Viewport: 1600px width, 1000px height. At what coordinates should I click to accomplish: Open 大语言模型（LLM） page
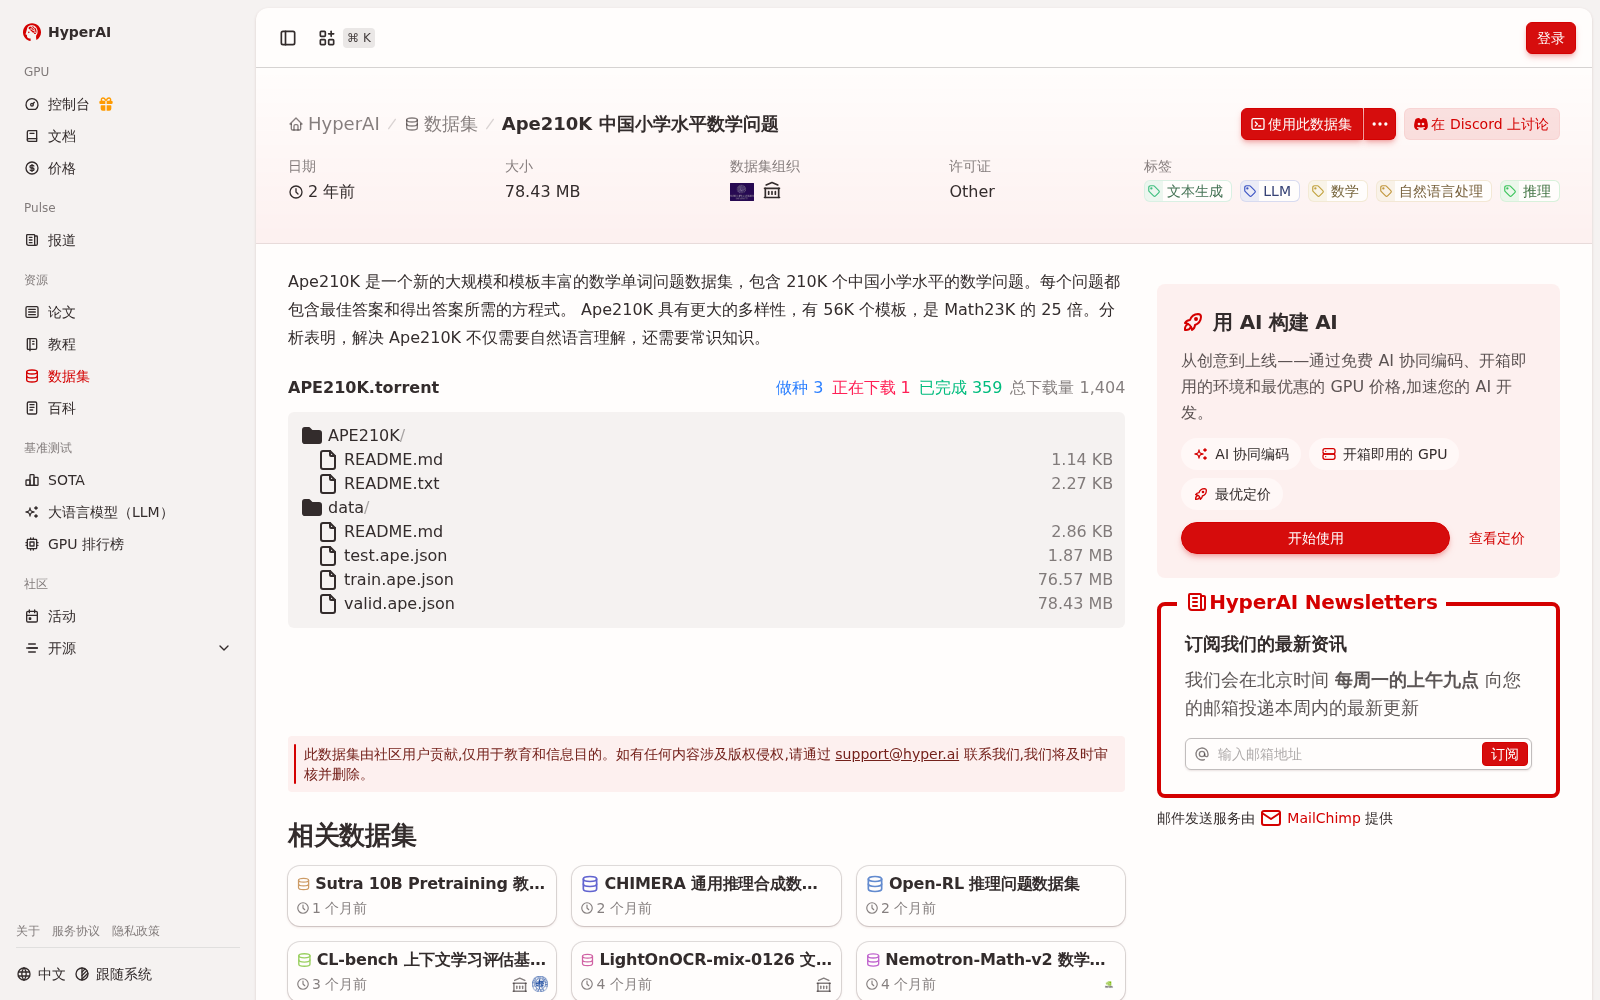click(128, 512)
